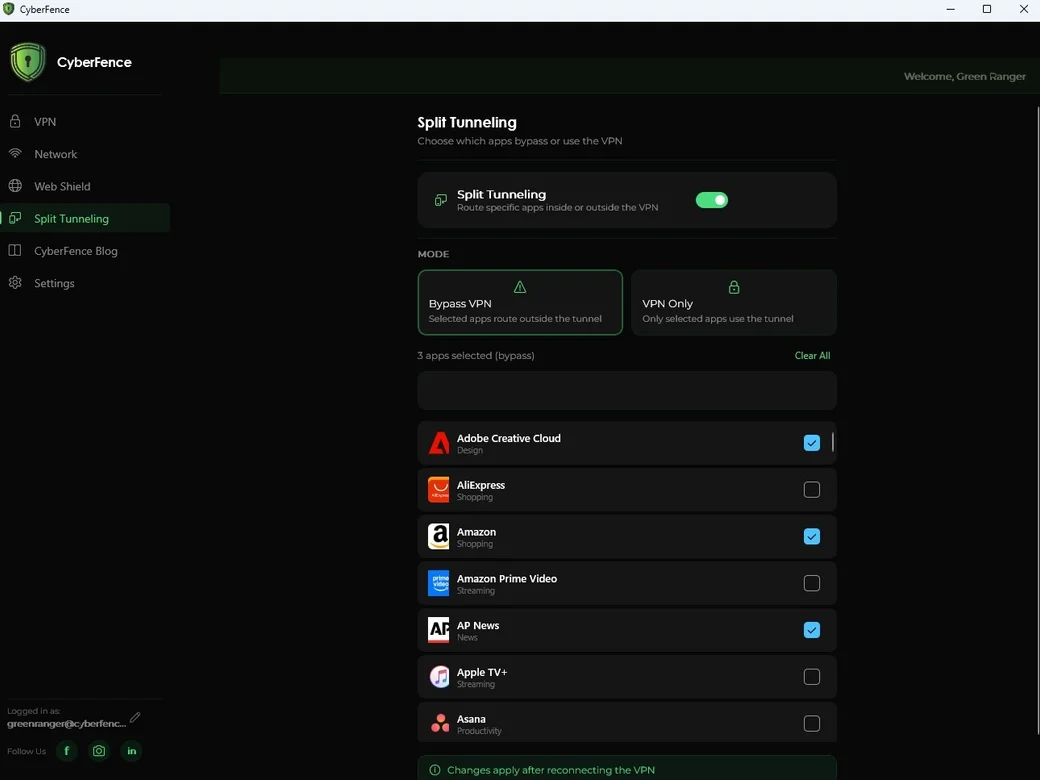
Task: Click the Amazon Prime Video app name
Action: [507, 578]
